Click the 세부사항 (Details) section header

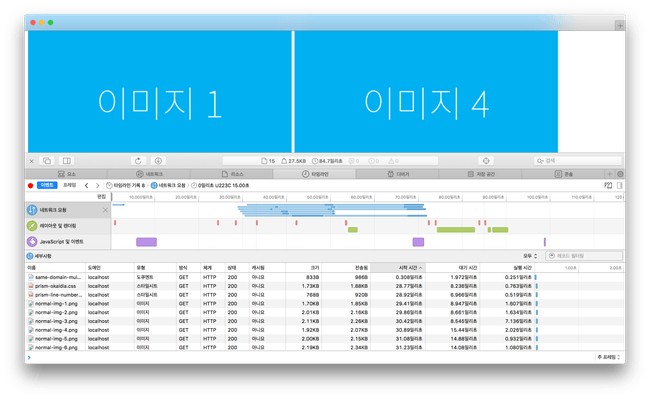(x=39, y=256)
